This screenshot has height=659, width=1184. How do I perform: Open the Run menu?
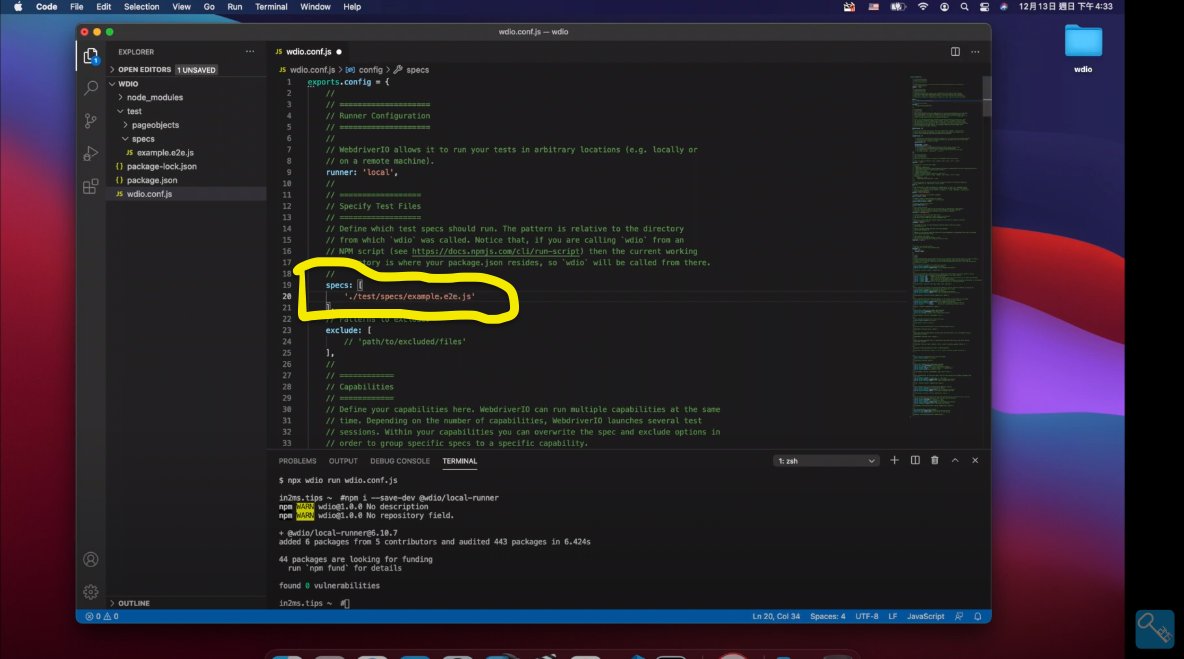coord(235,7)
